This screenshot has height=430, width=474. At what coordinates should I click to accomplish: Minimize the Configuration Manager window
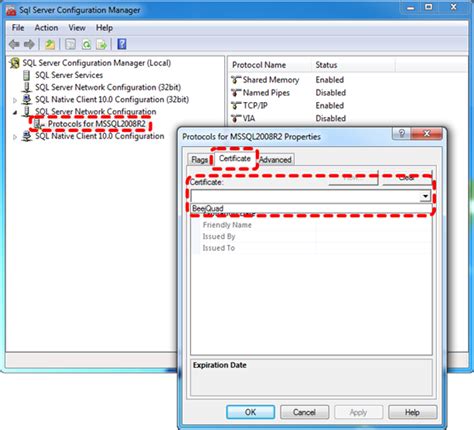click(411, 7)
